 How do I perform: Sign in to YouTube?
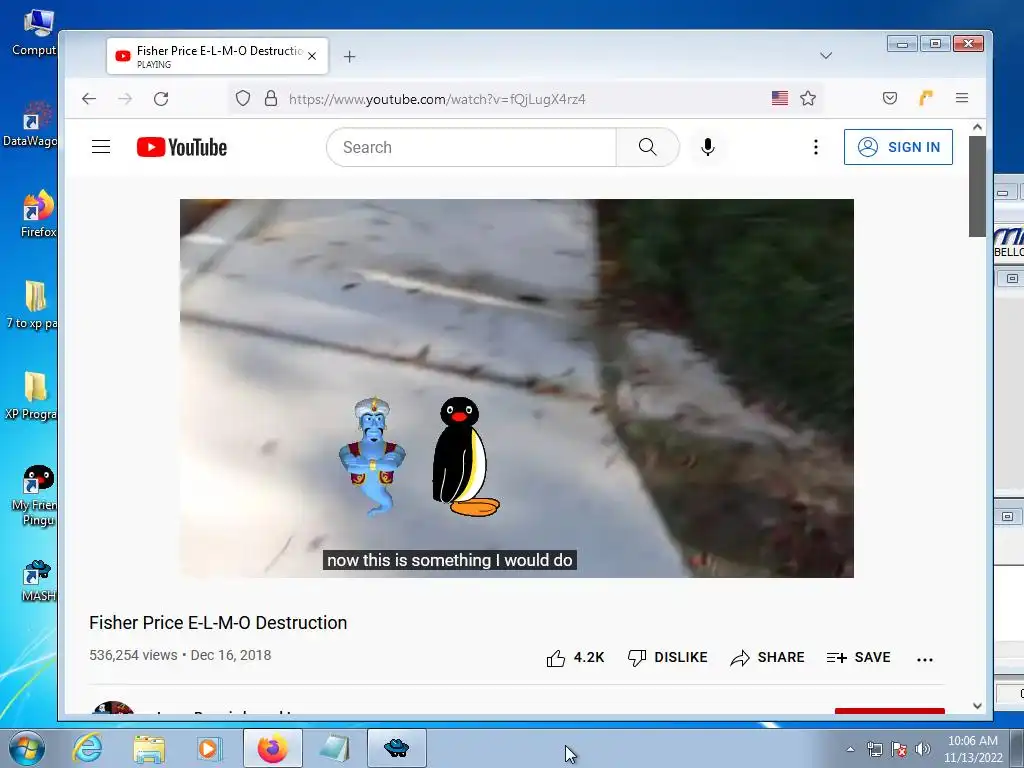click(x=898, y=147)
